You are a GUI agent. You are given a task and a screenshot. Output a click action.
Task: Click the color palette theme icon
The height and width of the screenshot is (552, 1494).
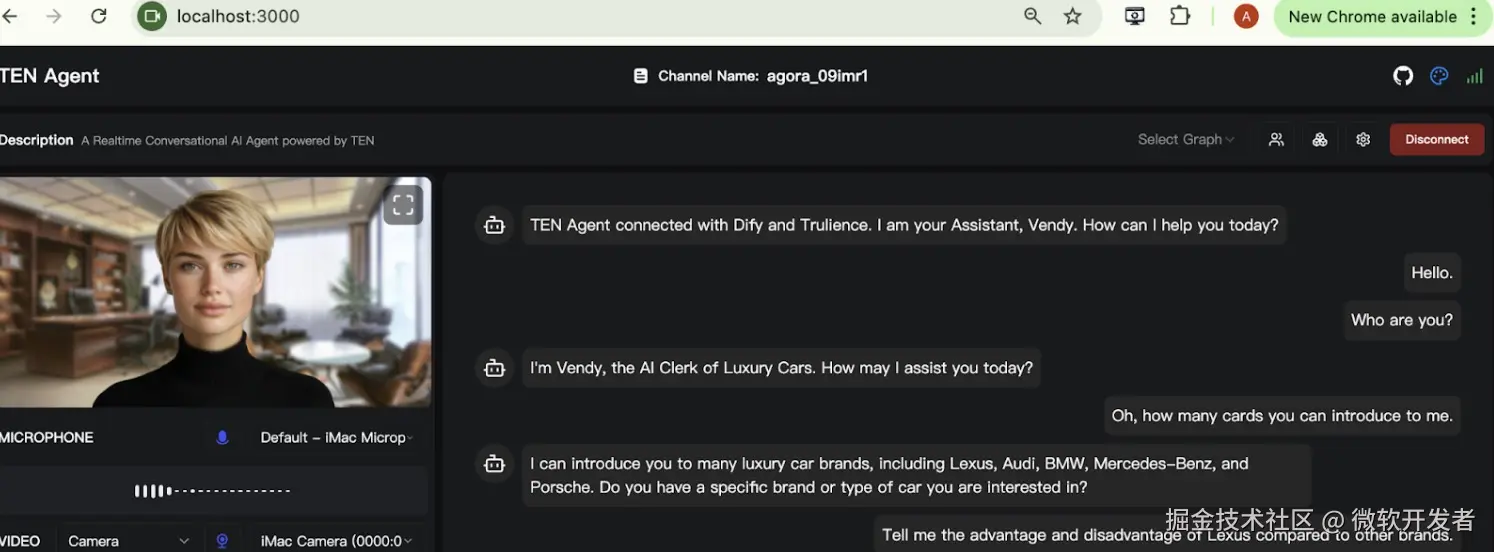(1439, 76)
